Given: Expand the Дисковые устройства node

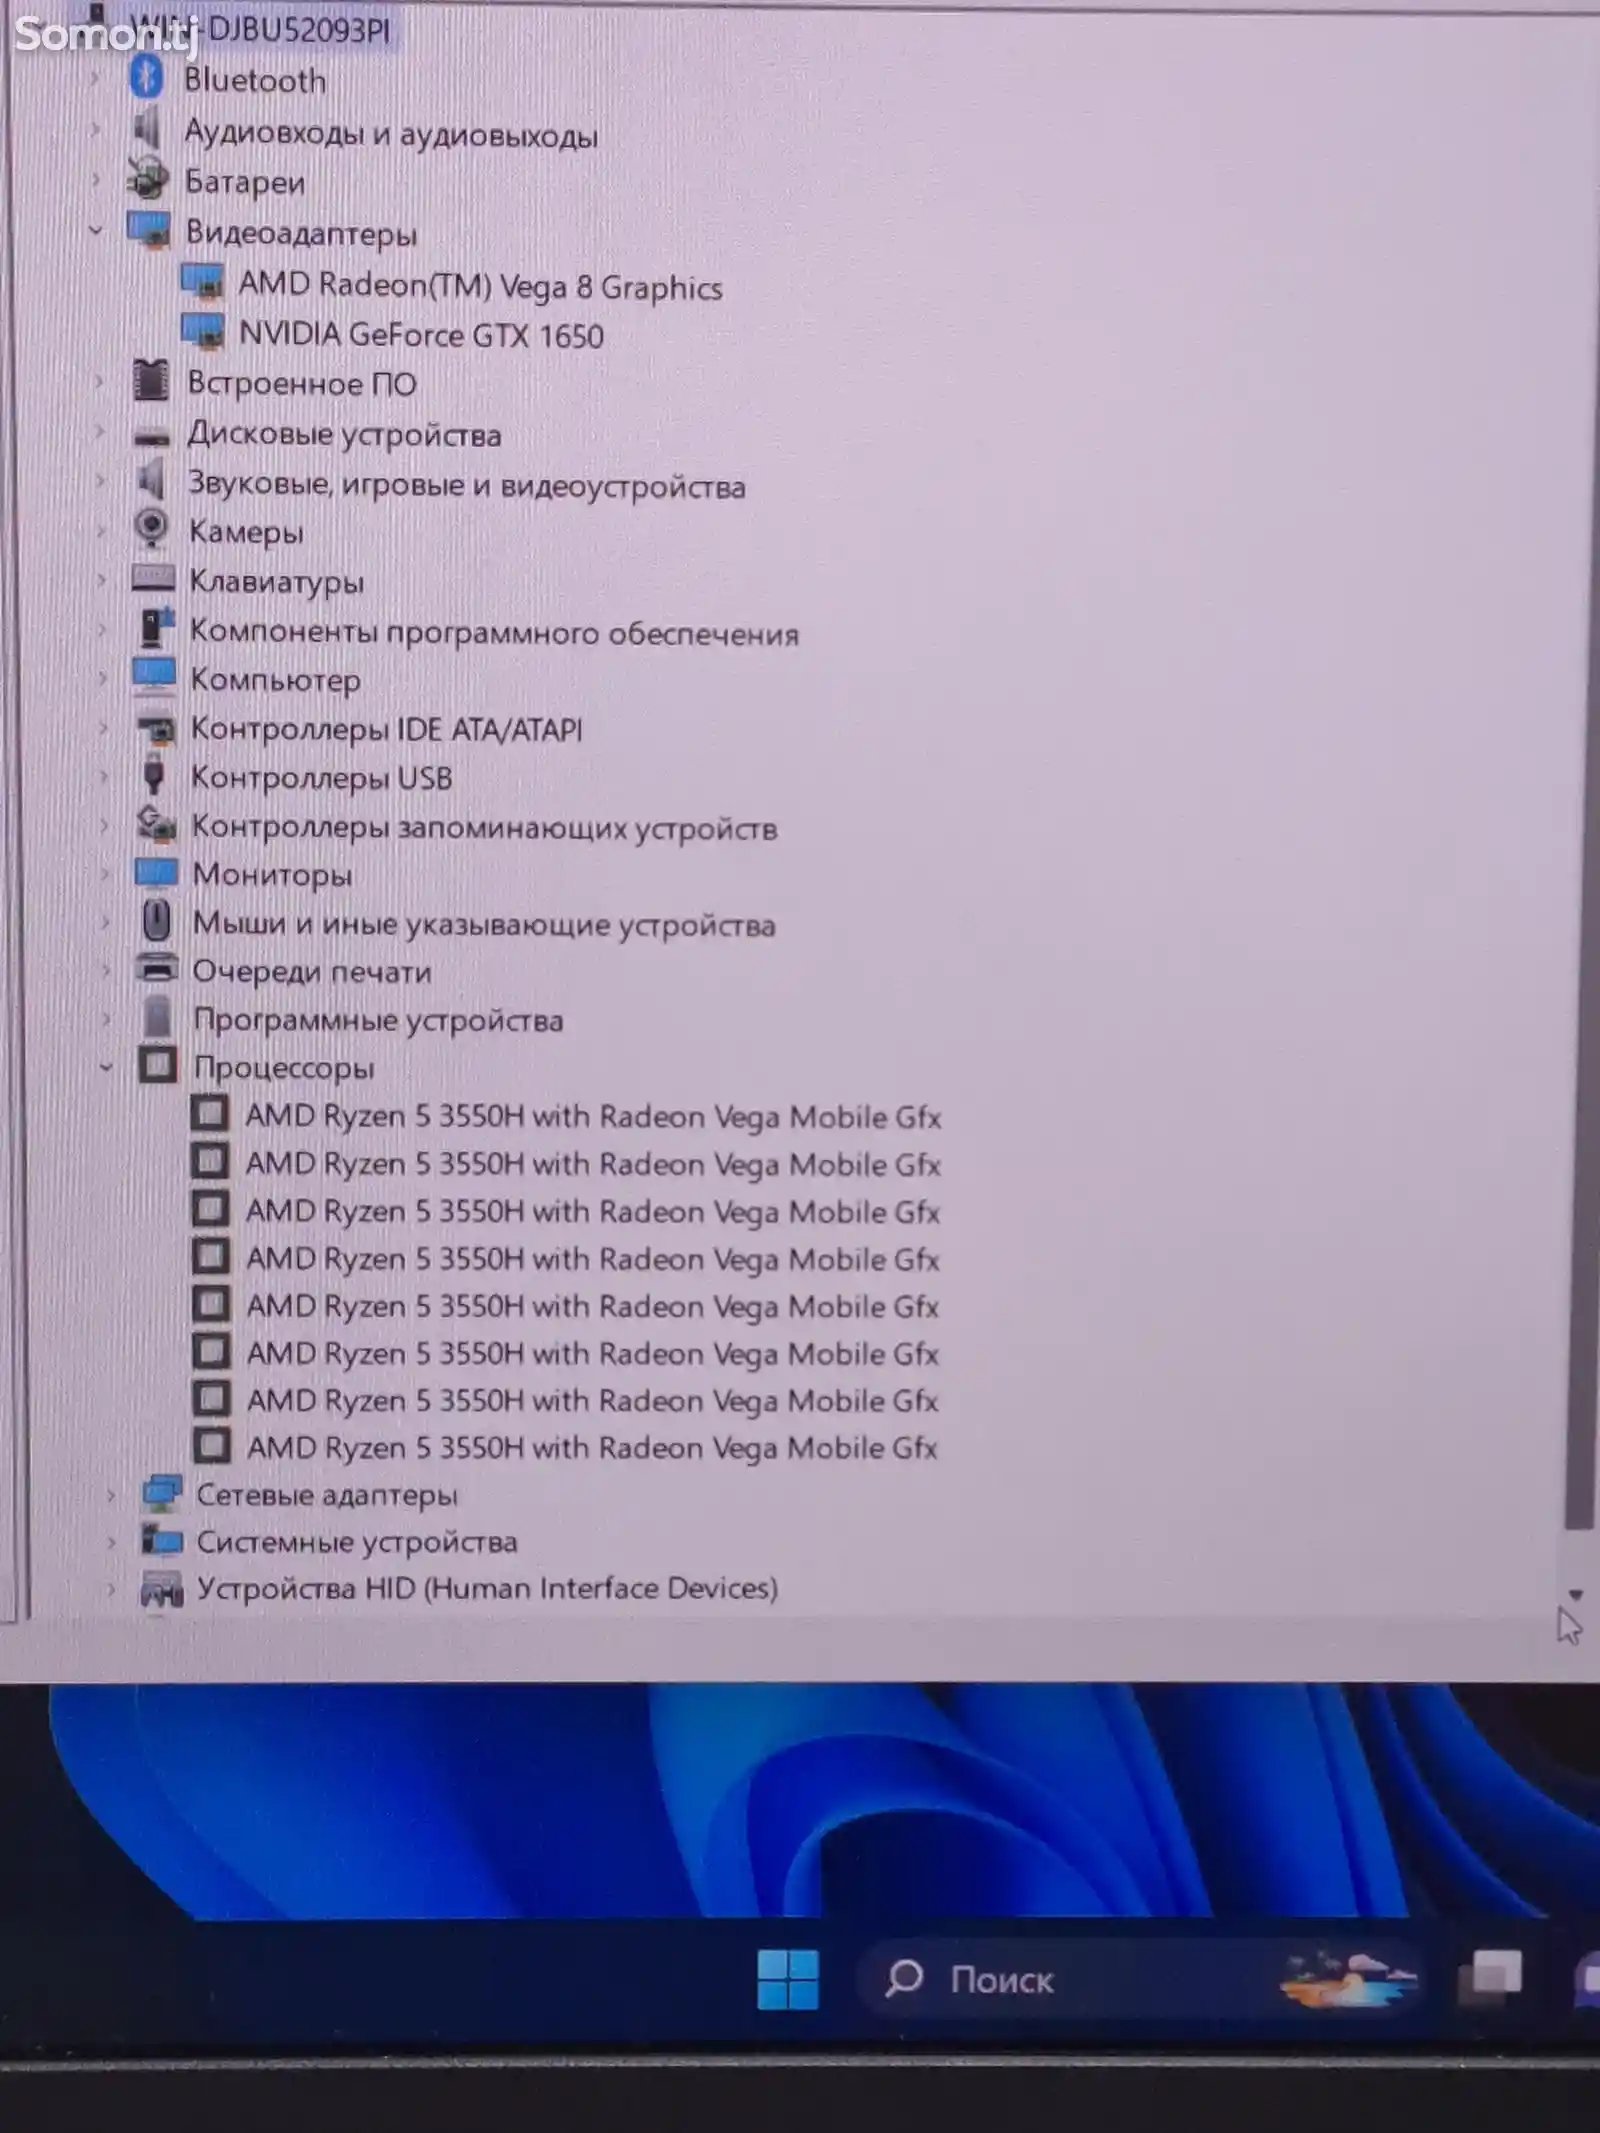Looking at the screenshot, I should point(100,433).
